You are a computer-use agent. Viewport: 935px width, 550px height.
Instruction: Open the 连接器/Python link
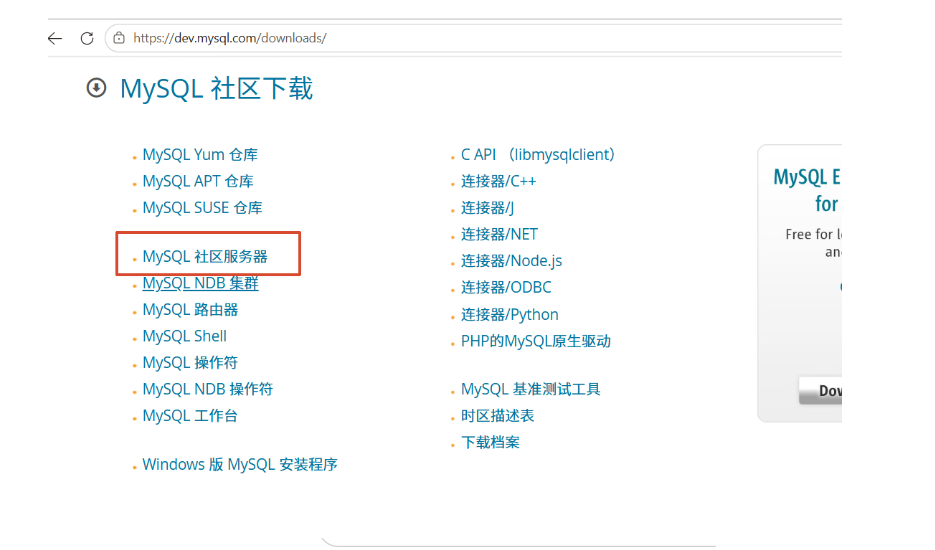(x=510, y=314)
